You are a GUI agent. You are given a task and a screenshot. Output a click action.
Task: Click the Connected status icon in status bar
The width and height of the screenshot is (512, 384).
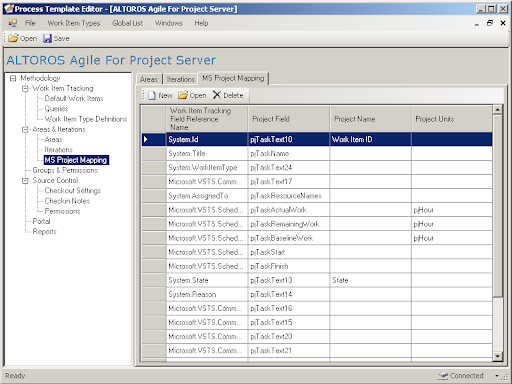click(x=443, y=376)
